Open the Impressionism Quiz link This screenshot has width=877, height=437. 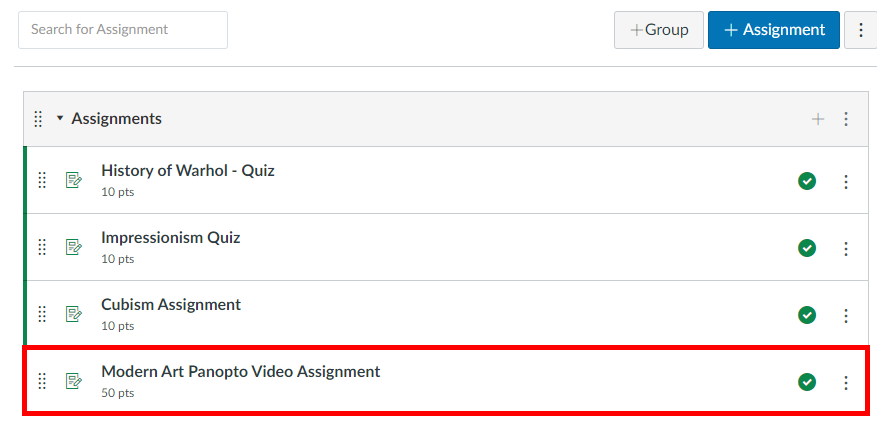(171, 238)
